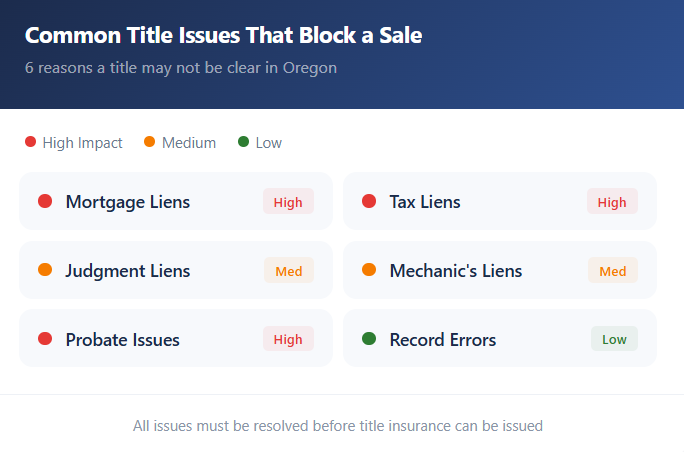Select the Med badge on Judgment Liens
The width and height of the screenshot is (684, 452).
tap(289, 271)
